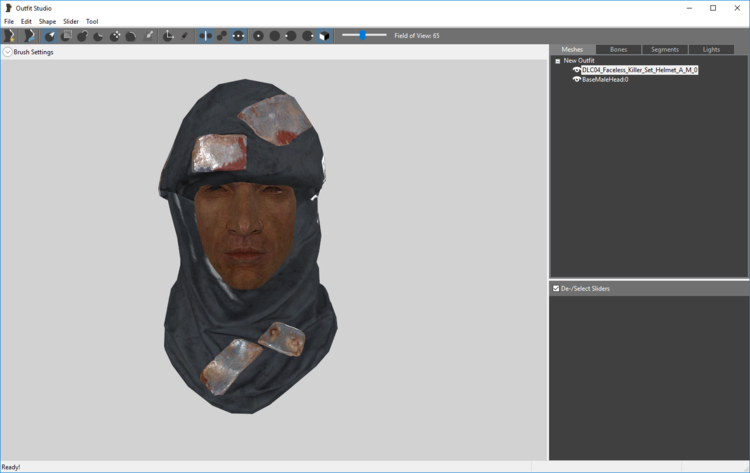The width and height of the screenshot is (750, 473).
Task: Select the Inflate brush tool
Action: coord(82,35)
